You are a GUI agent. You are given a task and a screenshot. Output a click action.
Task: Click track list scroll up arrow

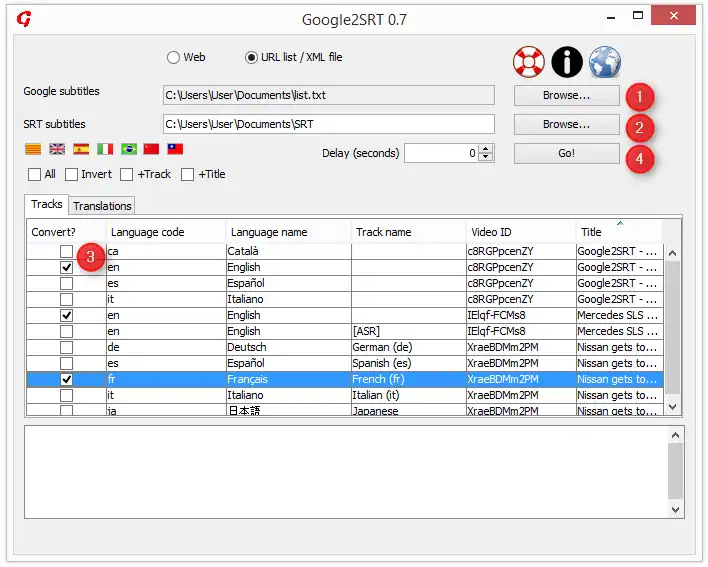672,253
